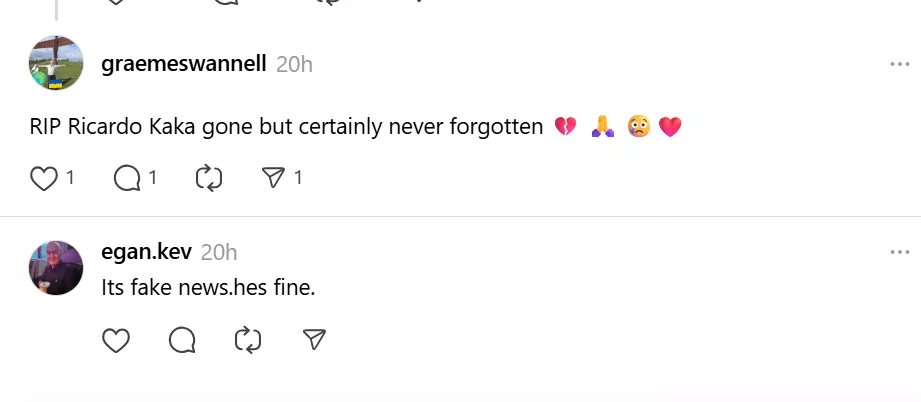Screen dimensions: 921x402
Task: Open the 'Its fake news.hes fine.' reply text
Action: tap(208, 287)
